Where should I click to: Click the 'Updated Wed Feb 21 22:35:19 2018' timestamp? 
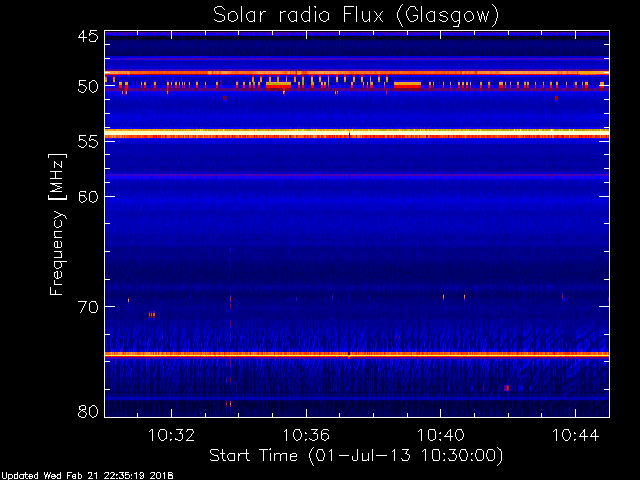[x=87, y=476]
